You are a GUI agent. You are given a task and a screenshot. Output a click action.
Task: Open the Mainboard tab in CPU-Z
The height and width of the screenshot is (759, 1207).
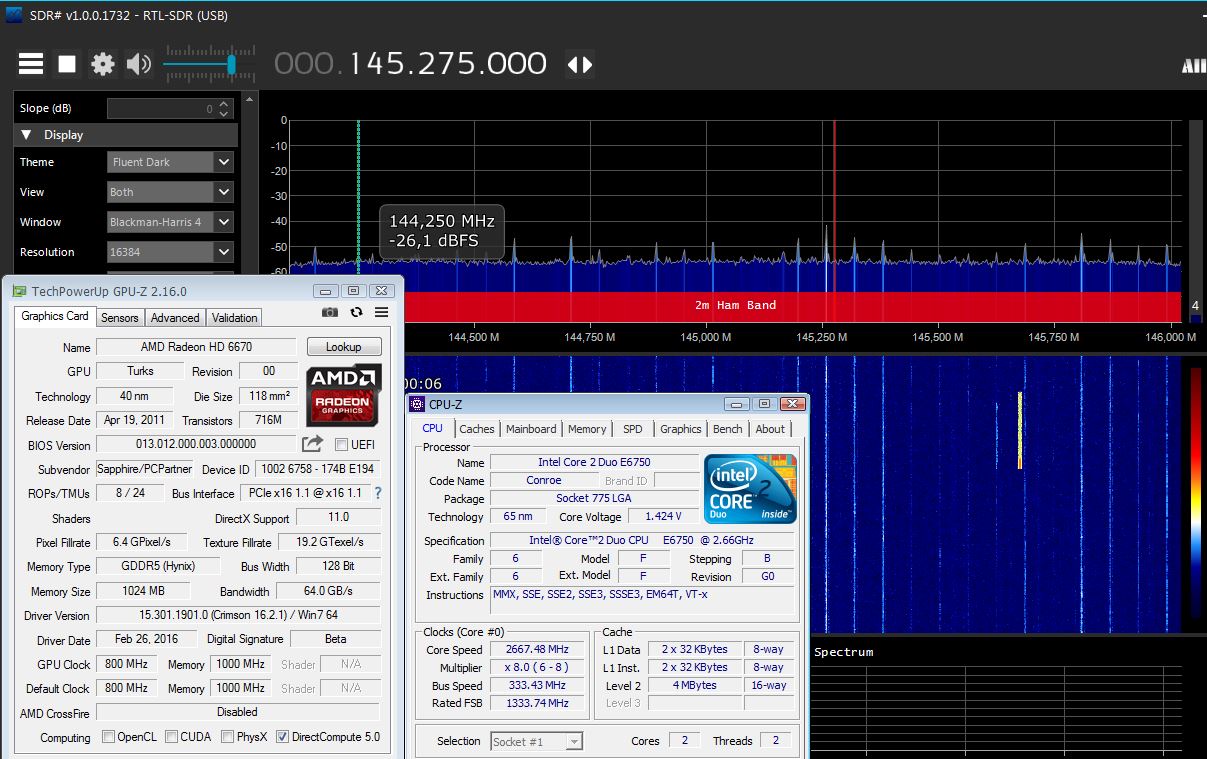[x=531, y=429]
